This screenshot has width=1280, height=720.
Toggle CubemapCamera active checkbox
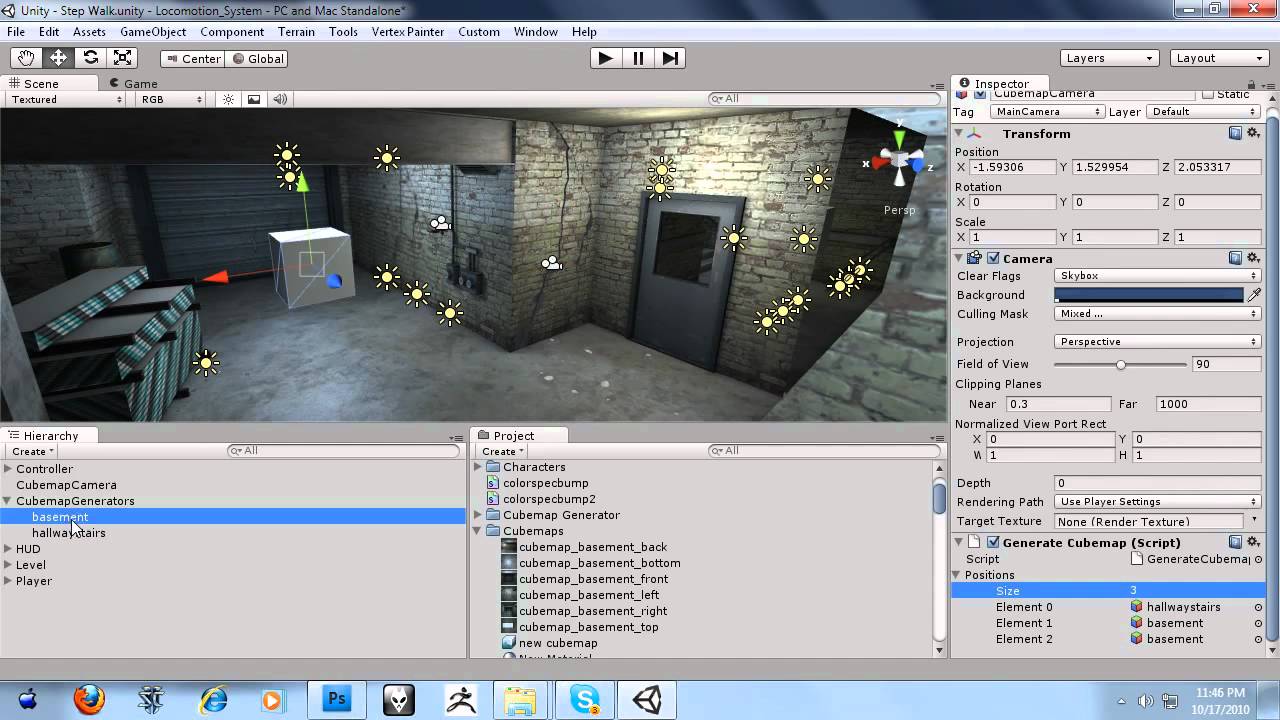[980, 94]
